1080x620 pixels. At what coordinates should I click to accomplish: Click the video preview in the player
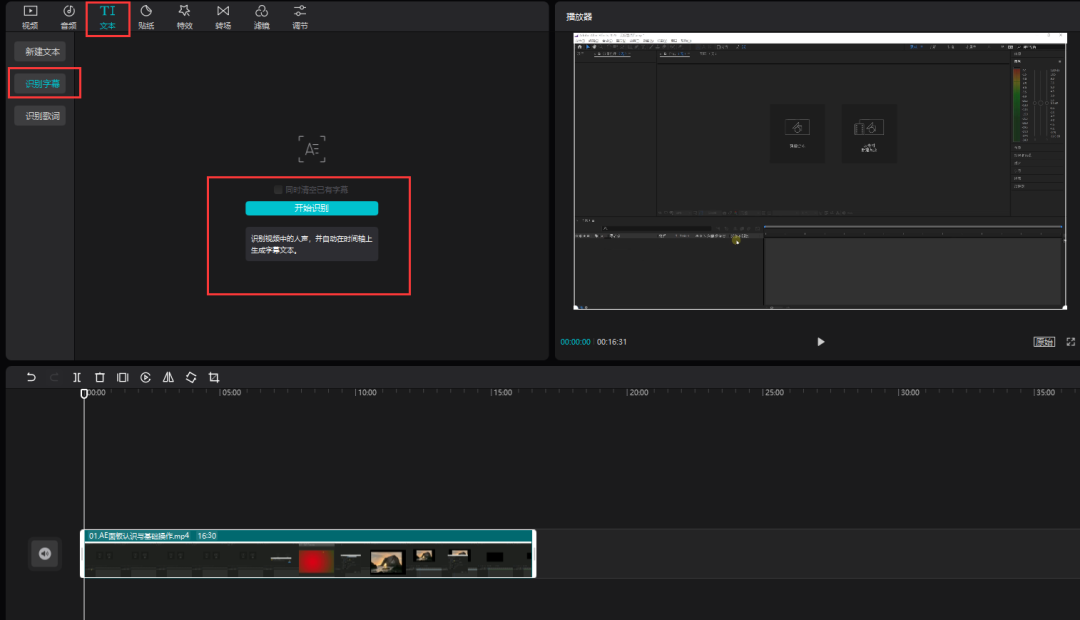click(x=820, y=171)
